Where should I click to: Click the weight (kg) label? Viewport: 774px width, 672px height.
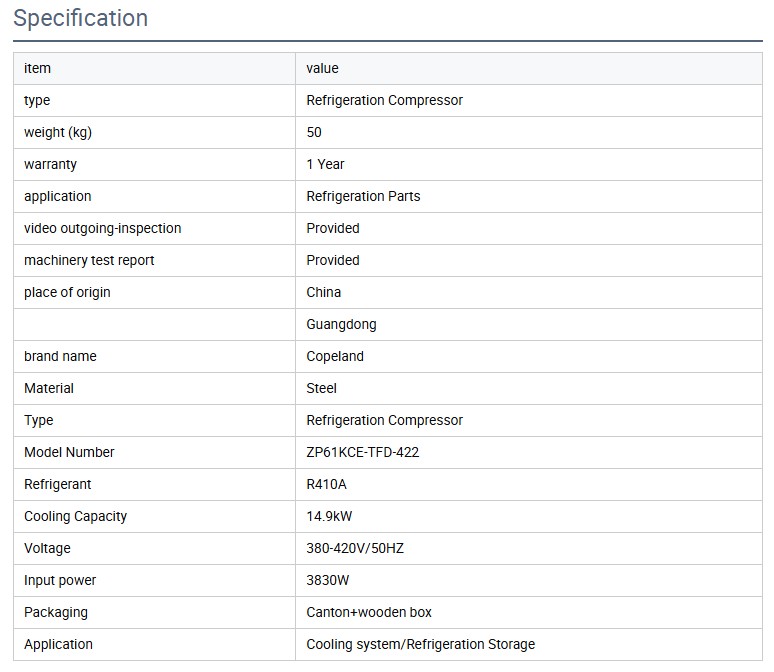tap(58, 132)
